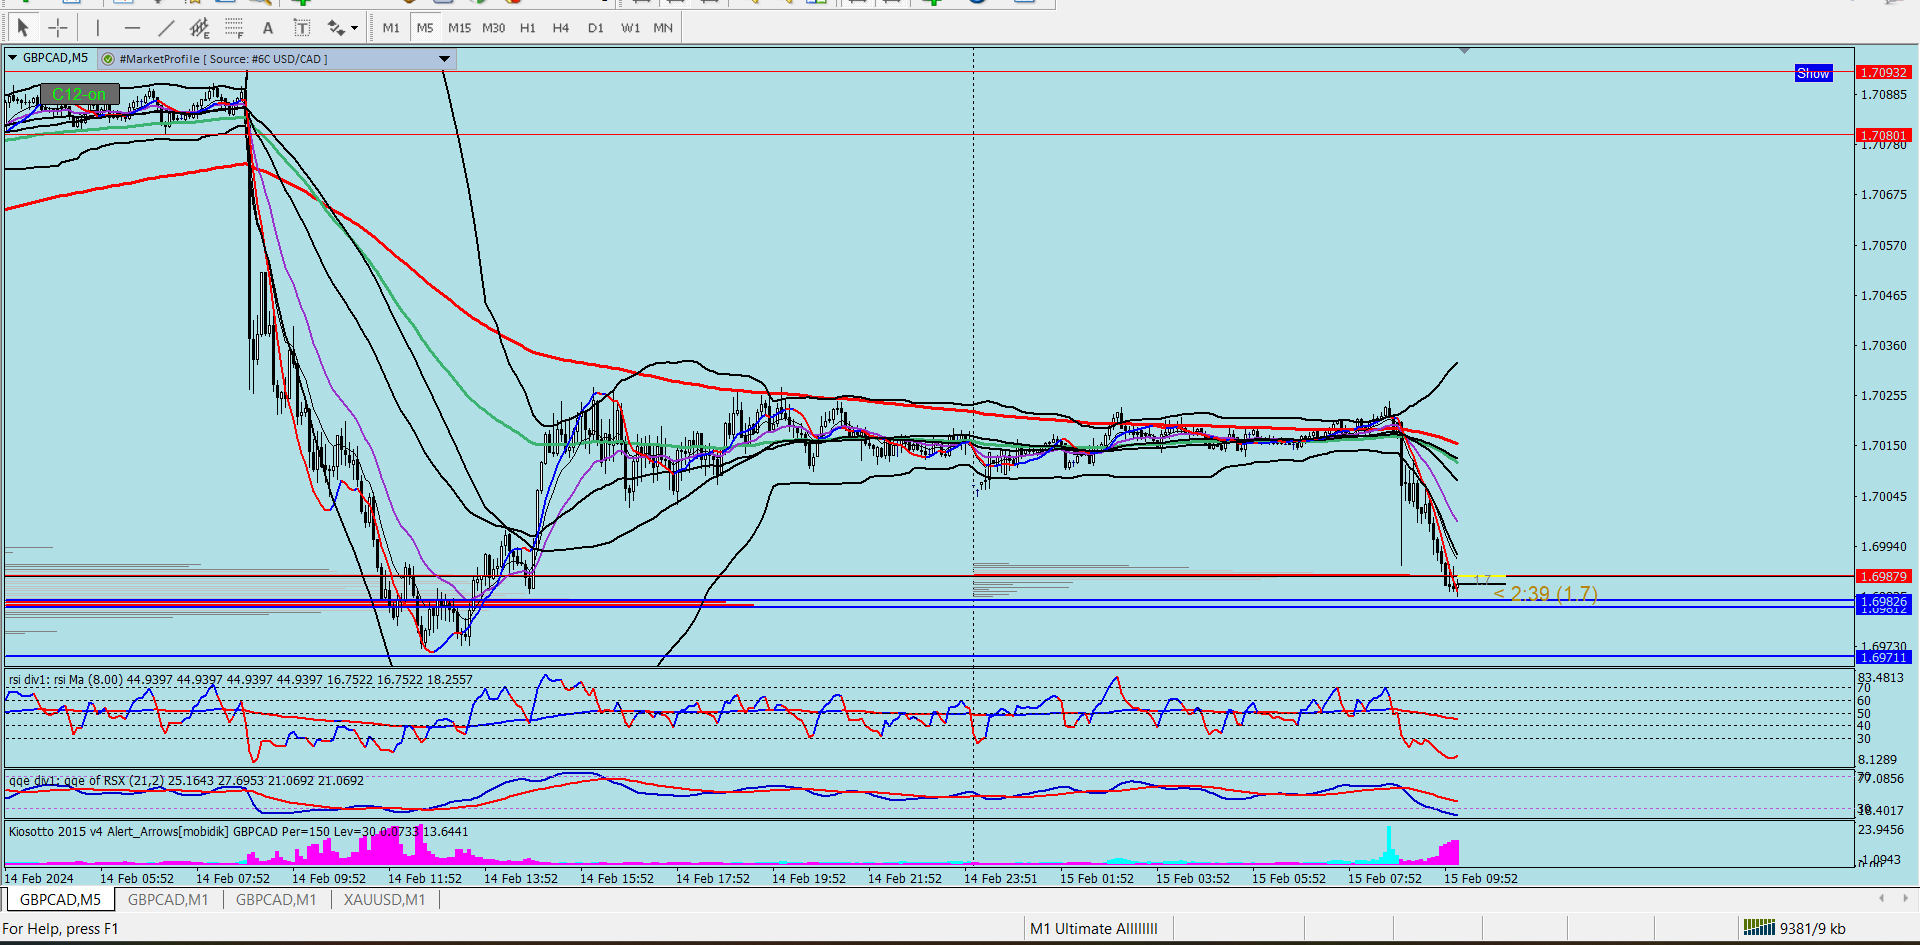The width and height of the screenshot is (1920, 945).
Task: Switch chart to W1 timeframe
Action: tap(630, 28)
